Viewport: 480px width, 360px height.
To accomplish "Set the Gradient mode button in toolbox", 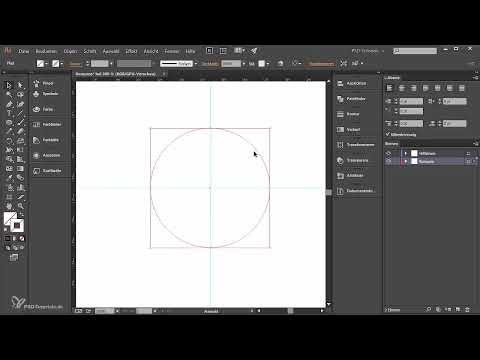I will pos(14,238).
